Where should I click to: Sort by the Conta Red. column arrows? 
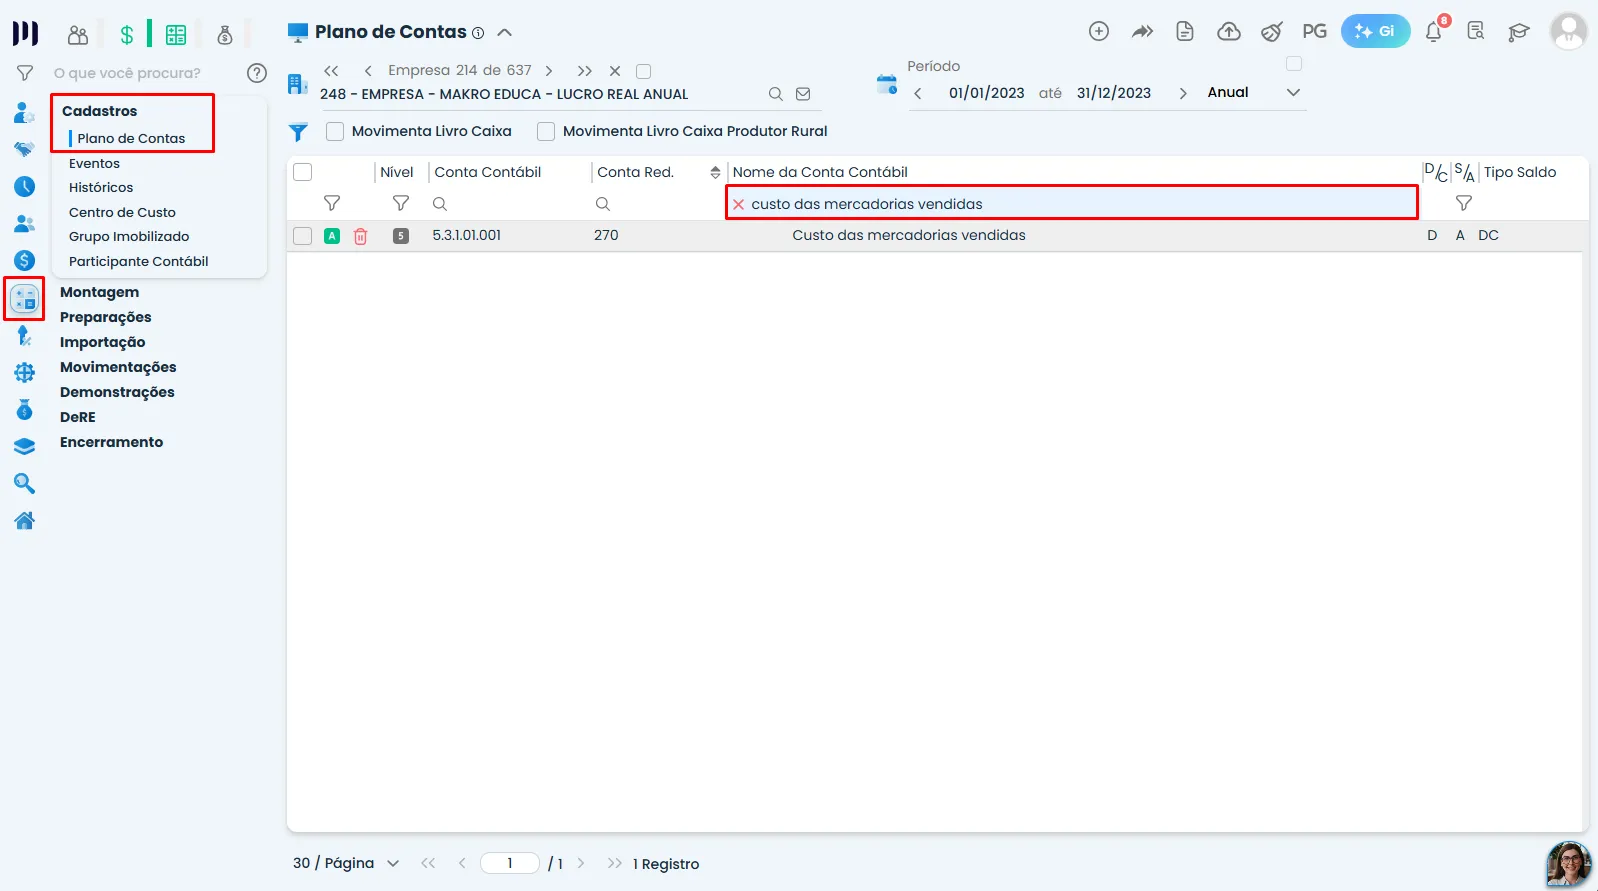click(715, 172)
